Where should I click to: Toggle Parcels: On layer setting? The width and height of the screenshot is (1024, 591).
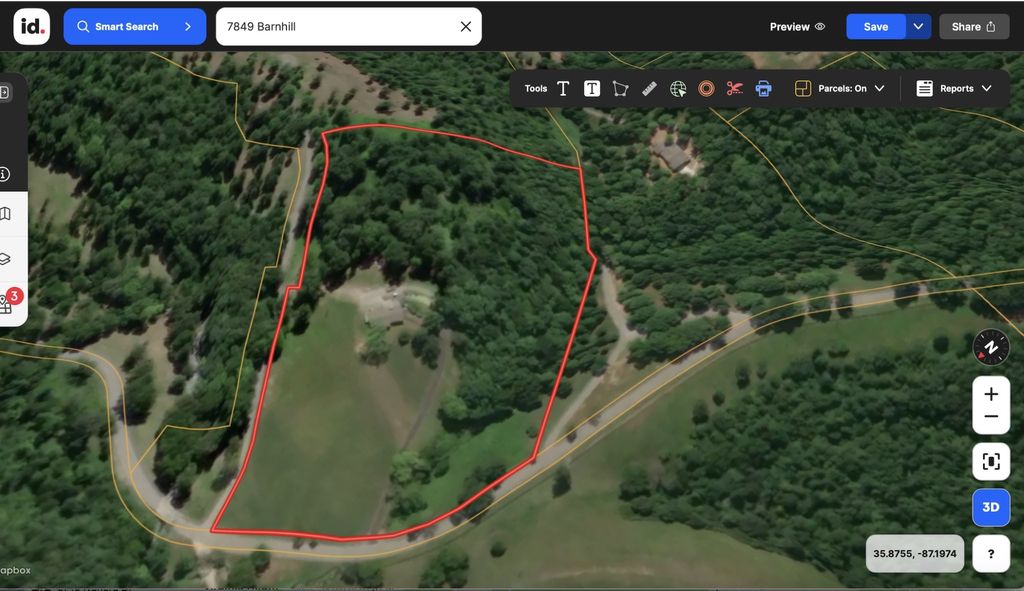coord(840,89)
